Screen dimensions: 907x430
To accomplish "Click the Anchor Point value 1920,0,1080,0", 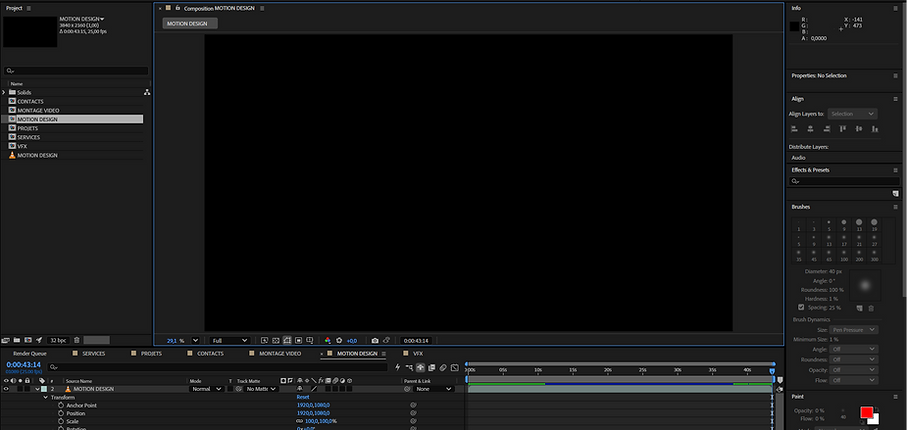I will tap(314, 405).
